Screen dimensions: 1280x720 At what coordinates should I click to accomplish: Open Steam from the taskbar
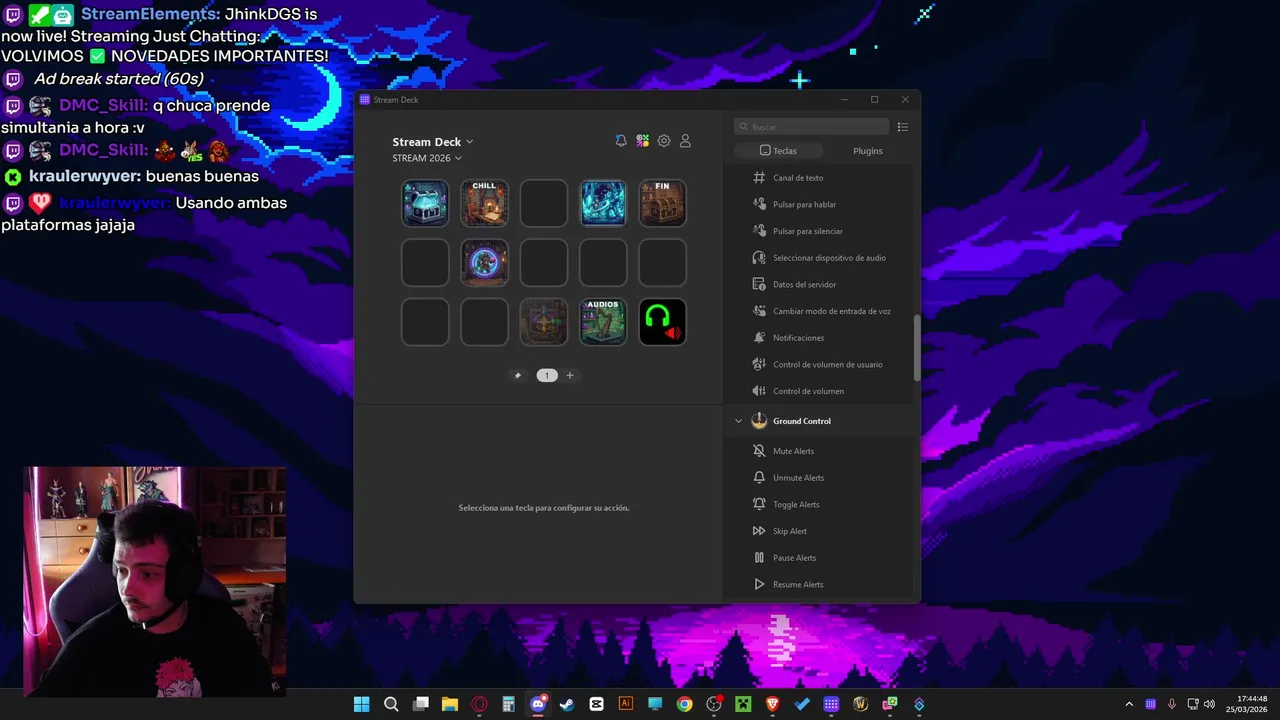point(567,704)
